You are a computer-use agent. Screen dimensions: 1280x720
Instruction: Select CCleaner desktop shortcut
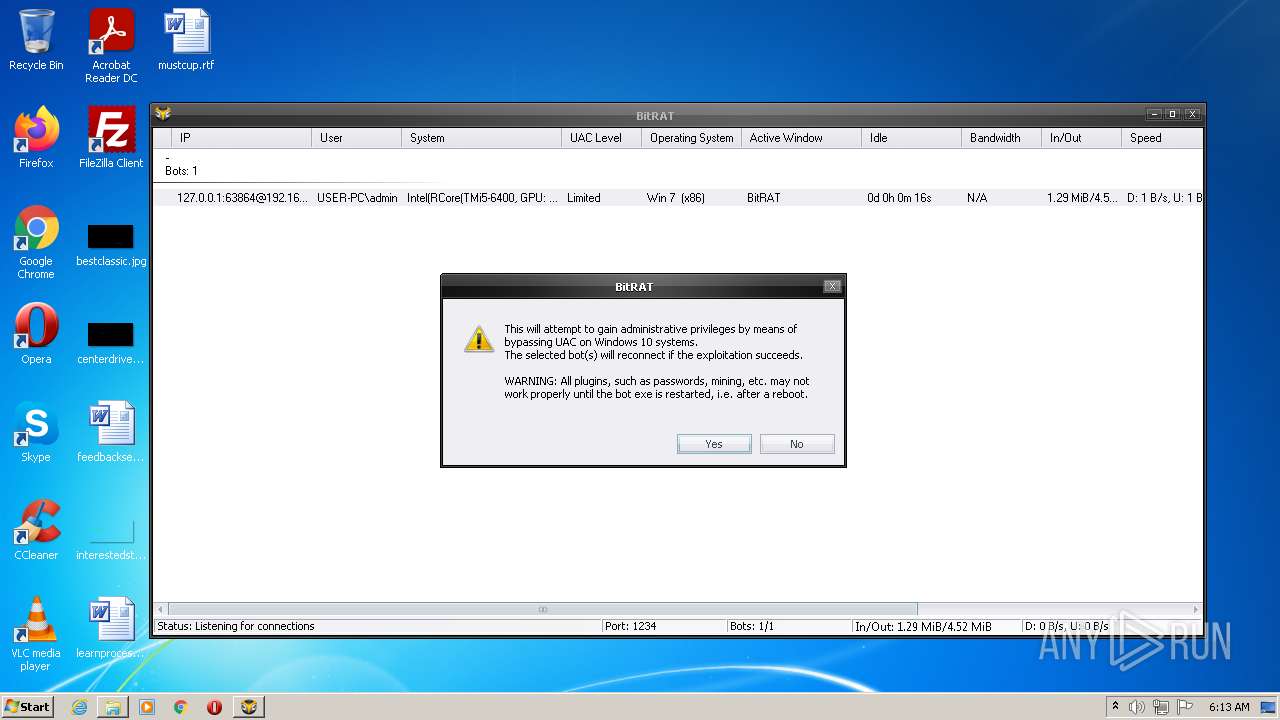pyautogui.click(x=36, y=530)
